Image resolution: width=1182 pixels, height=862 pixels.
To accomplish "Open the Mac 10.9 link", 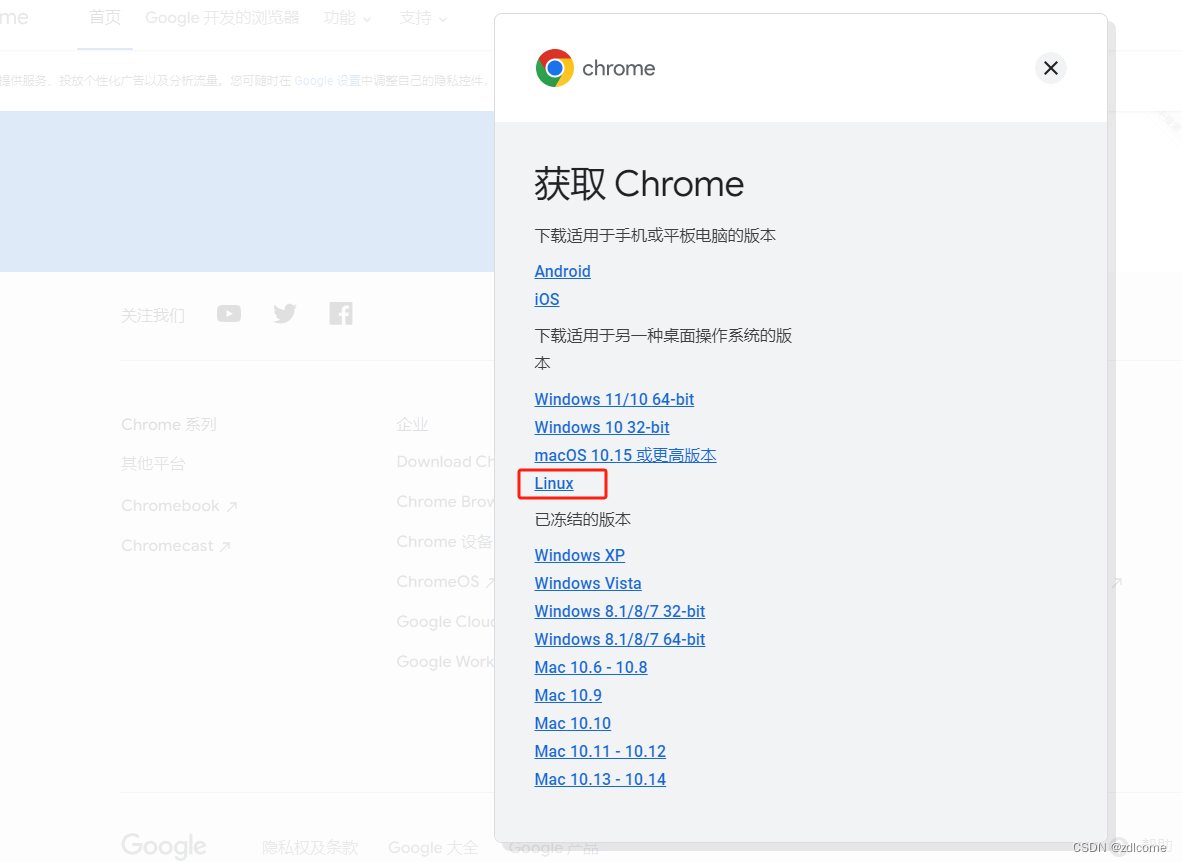I will click(568, 695).
